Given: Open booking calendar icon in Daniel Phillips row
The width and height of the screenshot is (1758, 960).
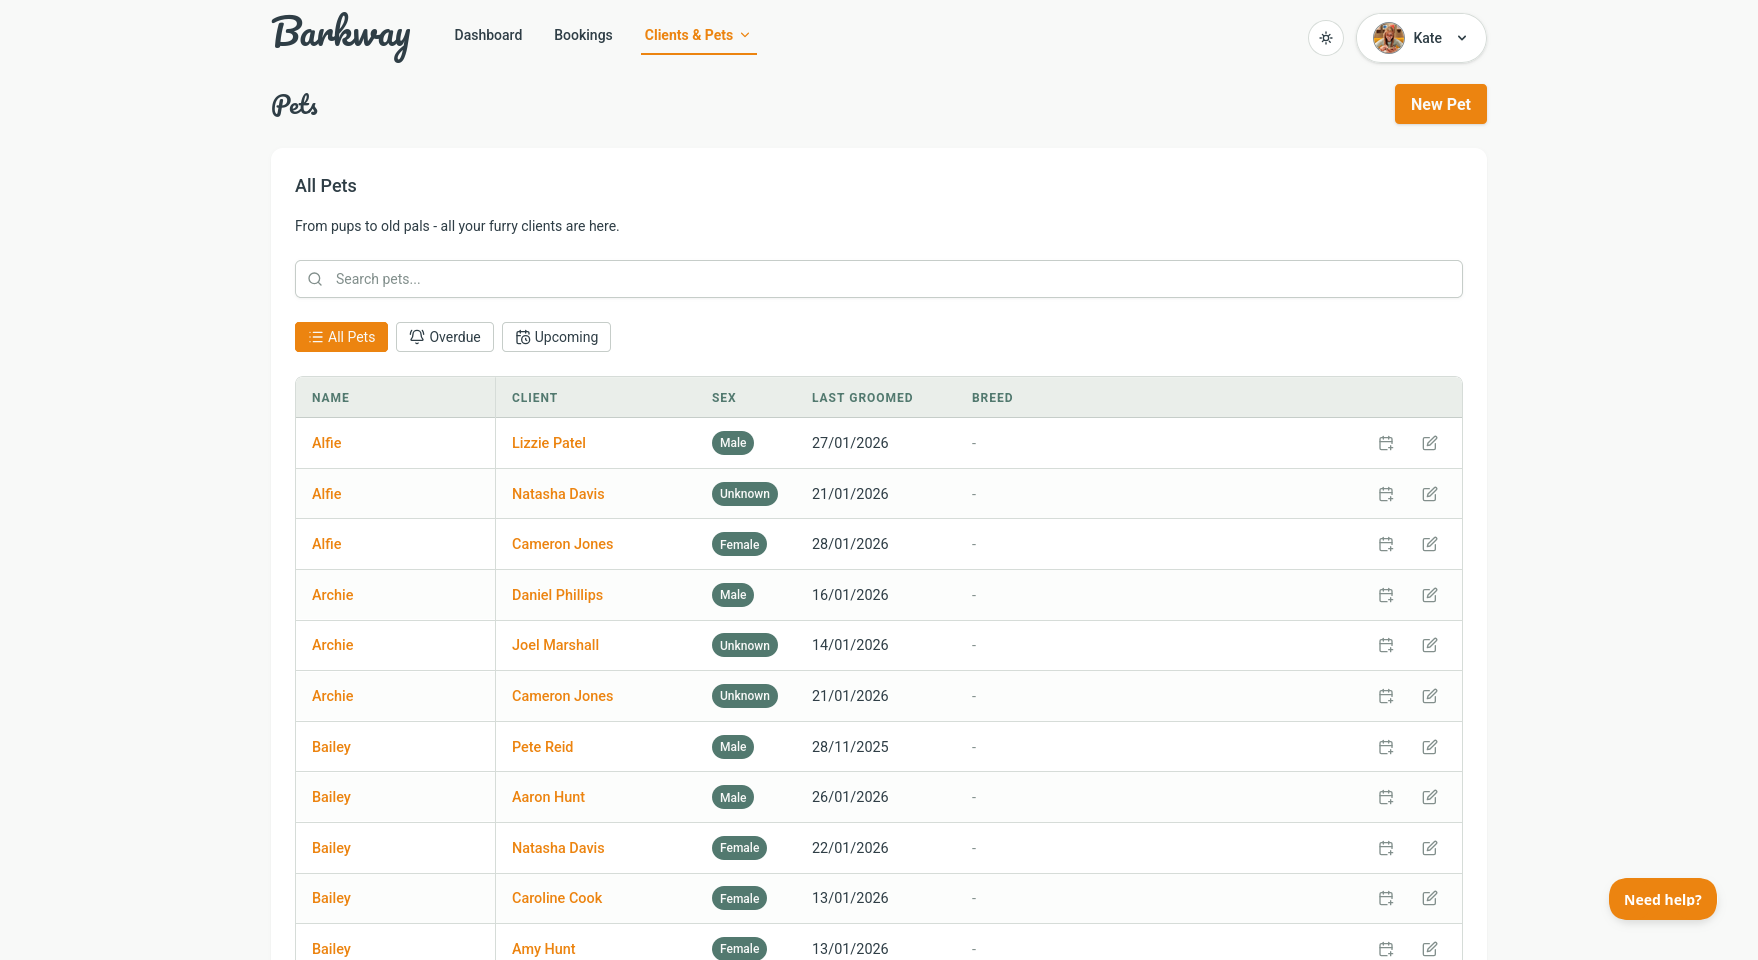Looking at the screenshot, I should [1386, 595].
